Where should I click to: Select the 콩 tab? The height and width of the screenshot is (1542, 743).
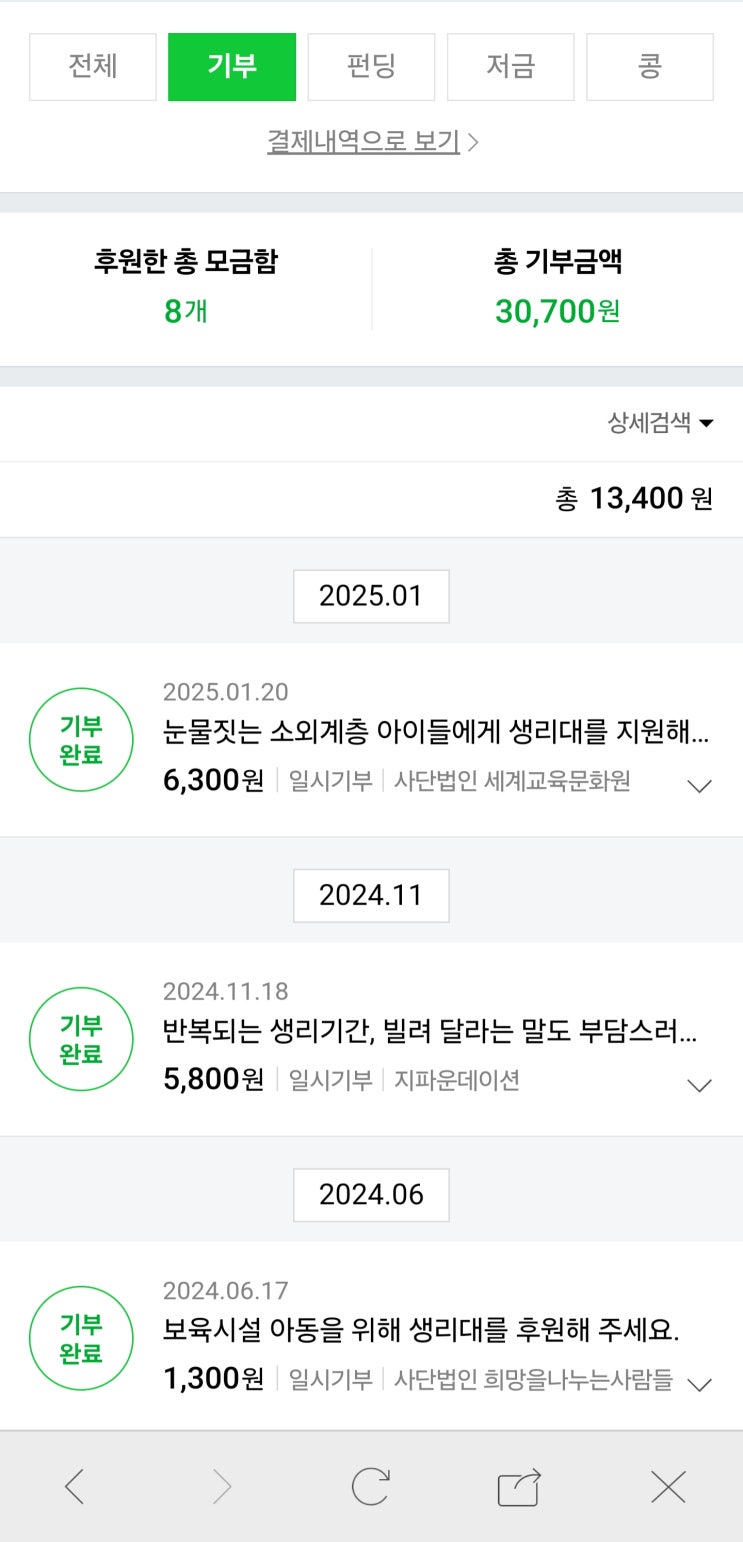click(650, 67)
